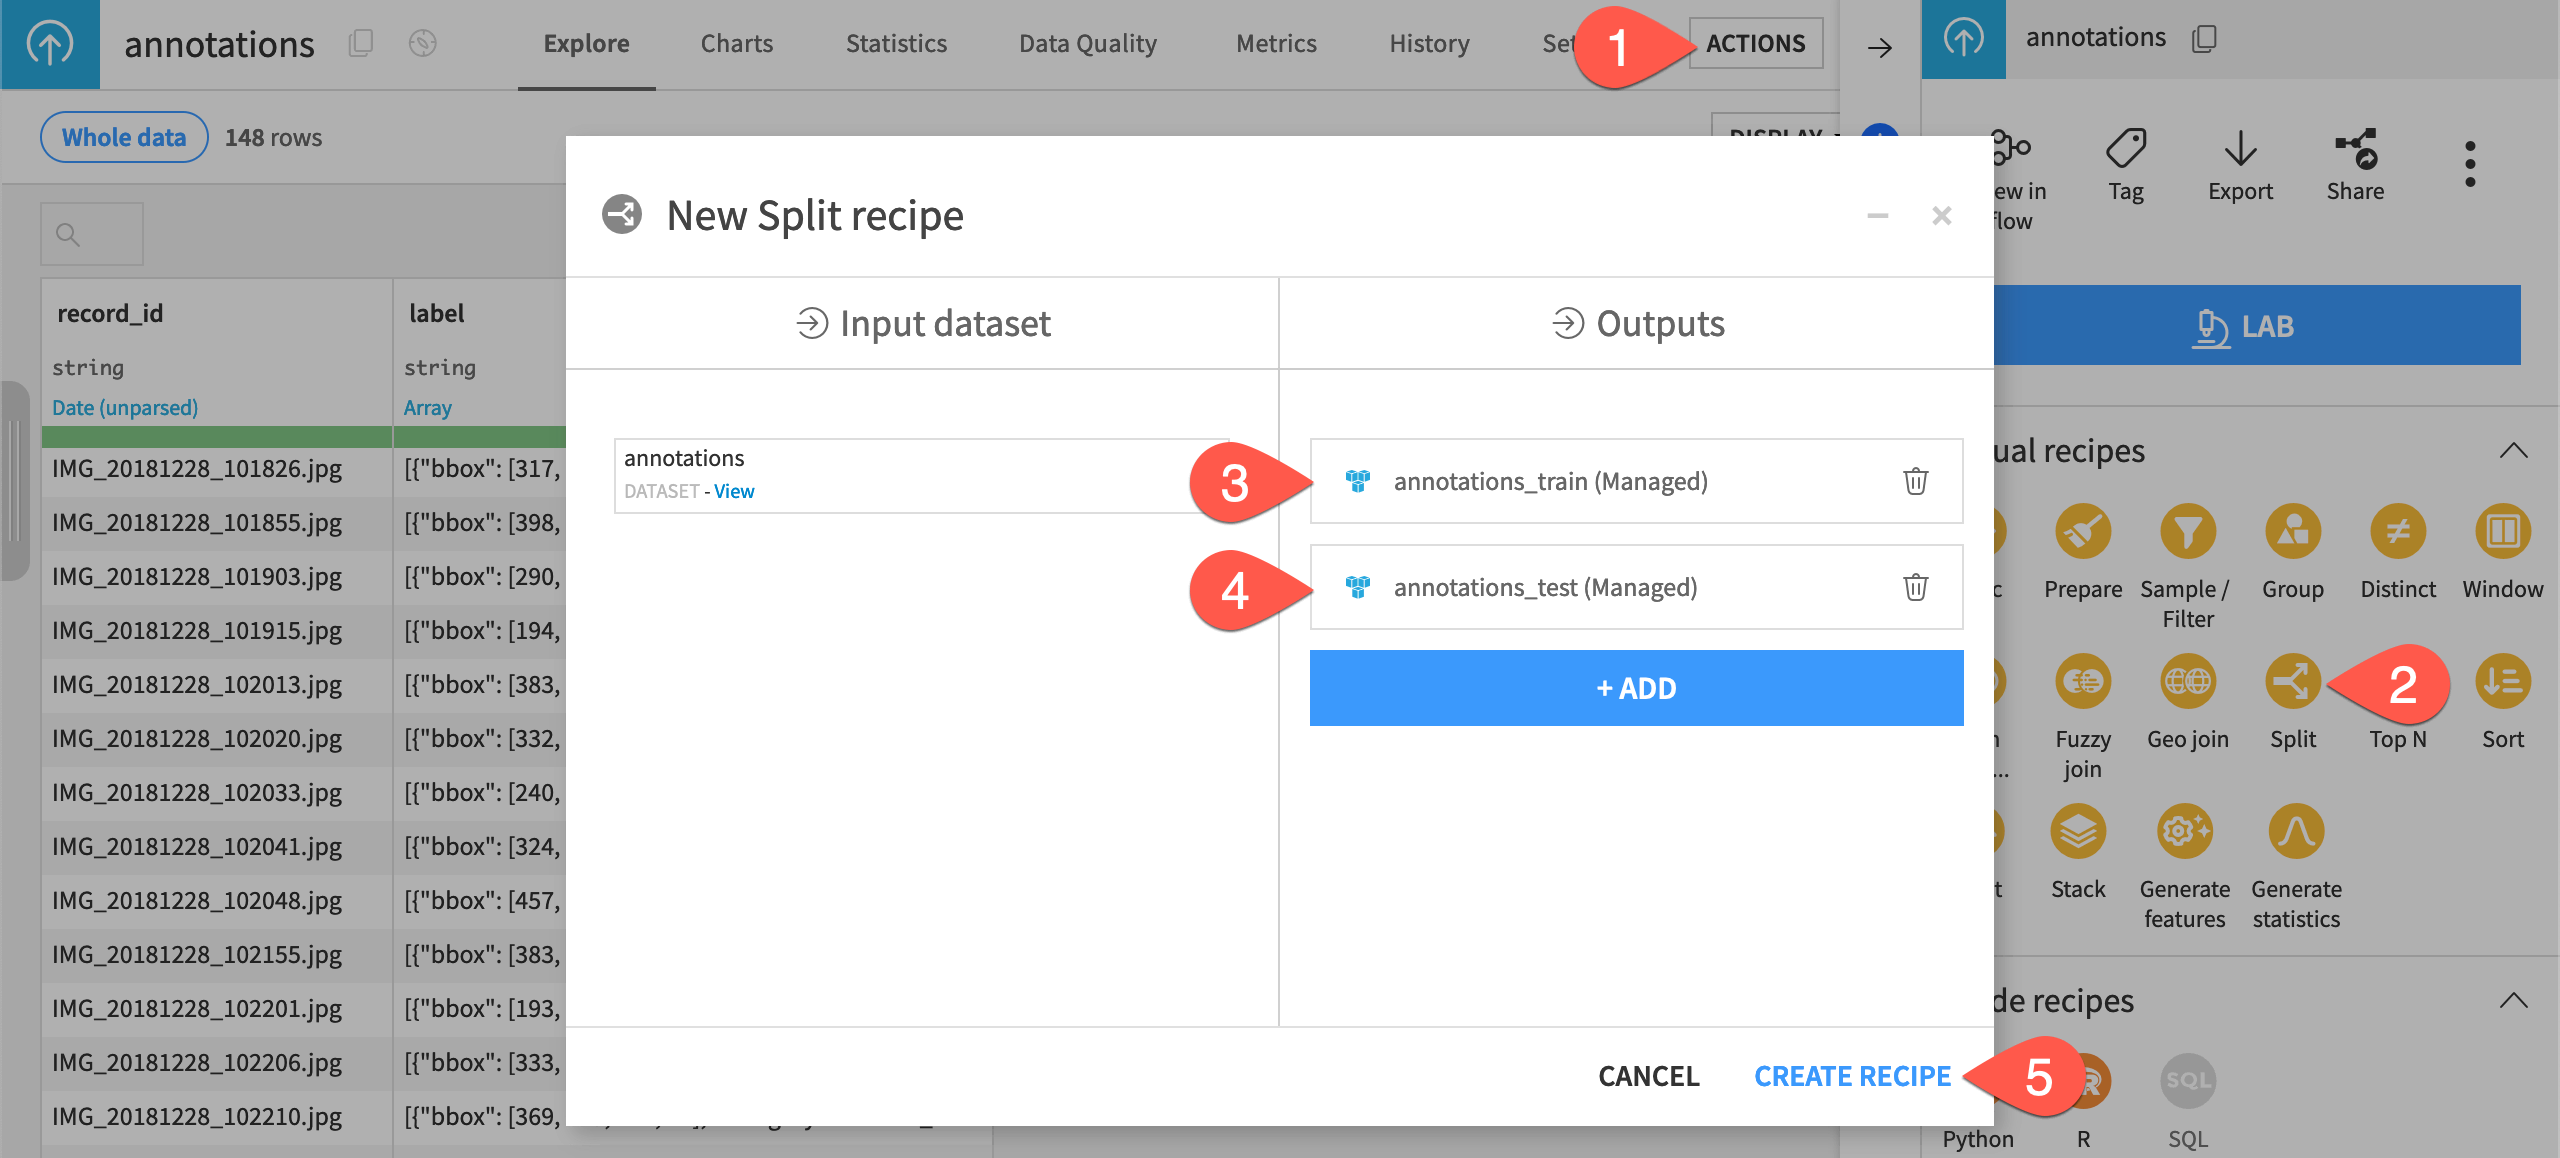2560x1158 pixels.
Task: Open the Statistics tab
Action: (896, 44)
